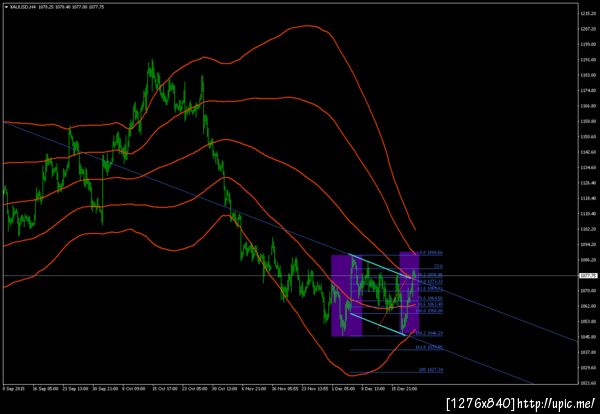600x414 pixels.
Task: Click the 23 Sep 13:00 time axis label
Action: [x=75, y=388]
